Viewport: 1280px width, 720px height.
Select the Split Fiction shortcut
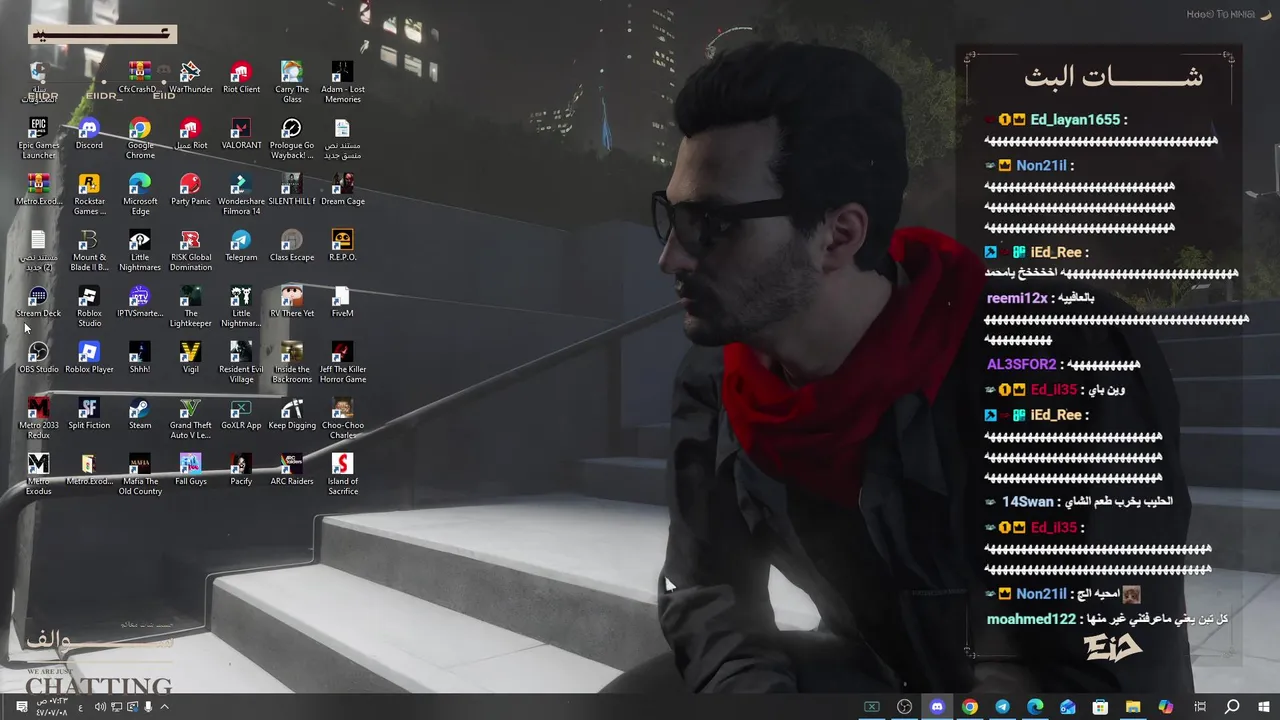[89, 413]
